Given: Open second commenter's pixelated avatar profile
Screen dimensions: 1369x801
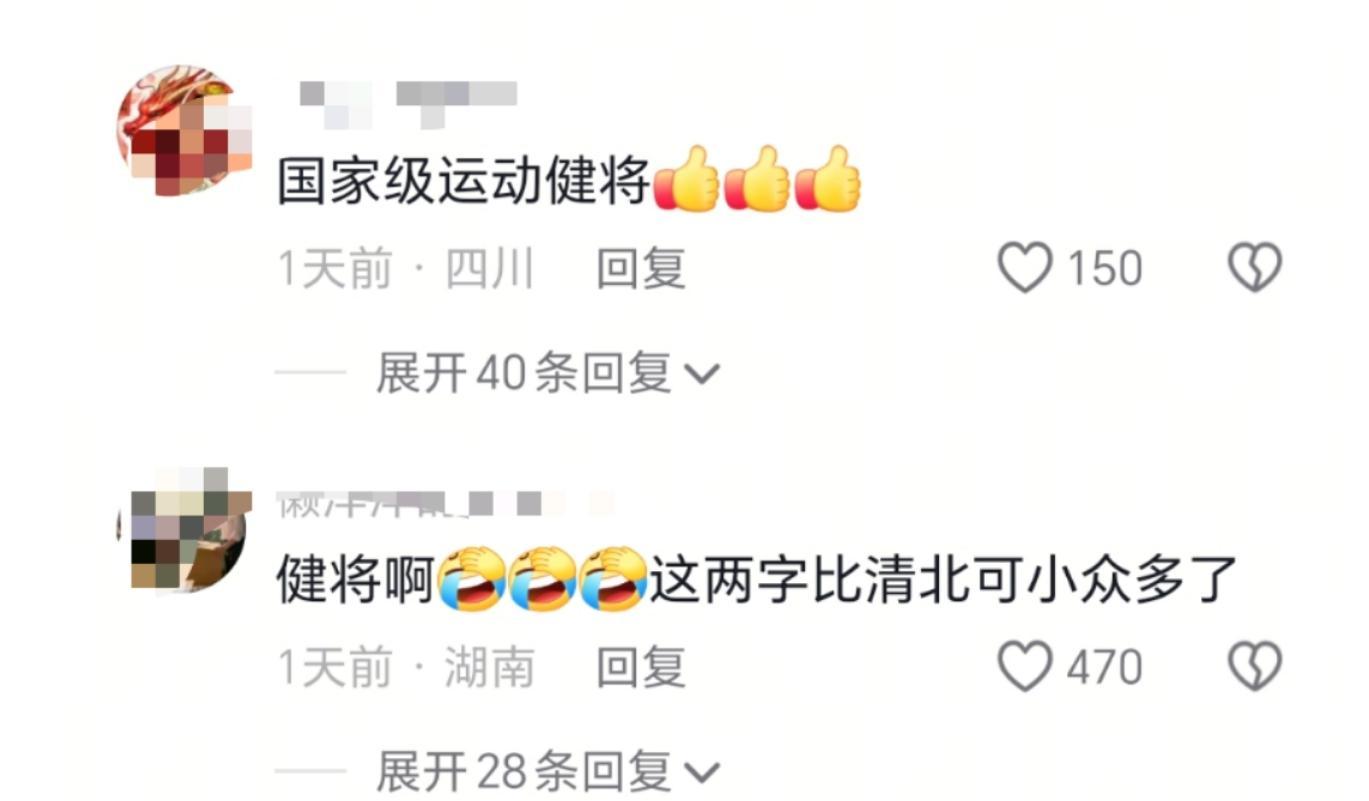Looking at the screenshot, I should (181, 529).
